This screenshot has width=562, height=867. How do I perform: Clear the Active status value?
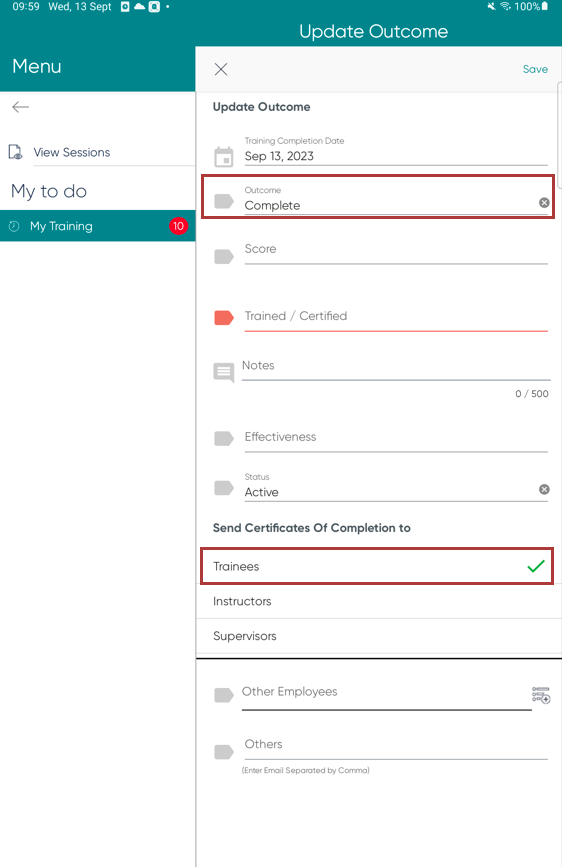[544, 489]
